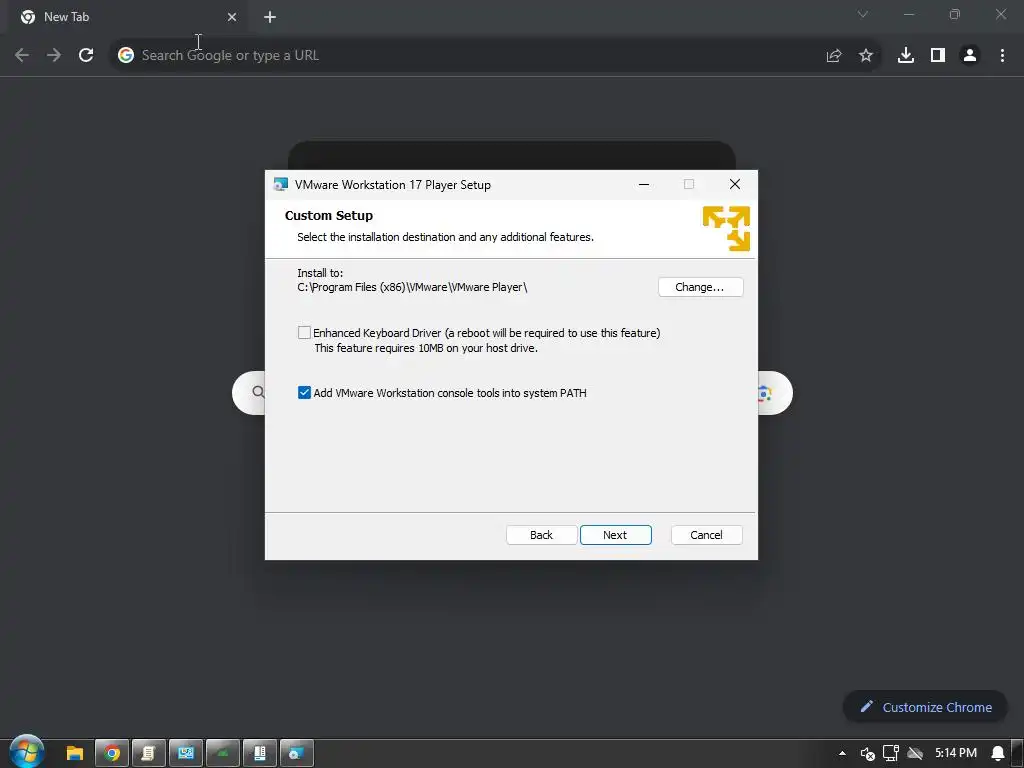Screen dimensions: 1024x768
Task: Click the green chart taskbar icon
Action: 223,754
